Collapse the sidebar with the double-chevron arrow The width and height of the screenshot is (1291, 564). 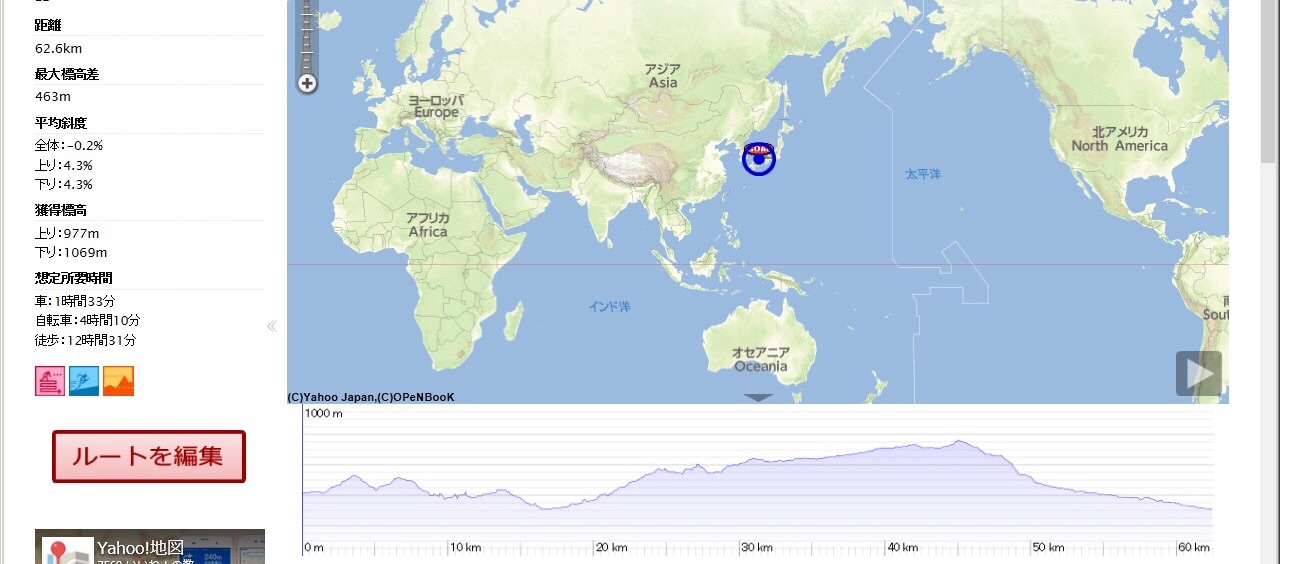point(272,326)
